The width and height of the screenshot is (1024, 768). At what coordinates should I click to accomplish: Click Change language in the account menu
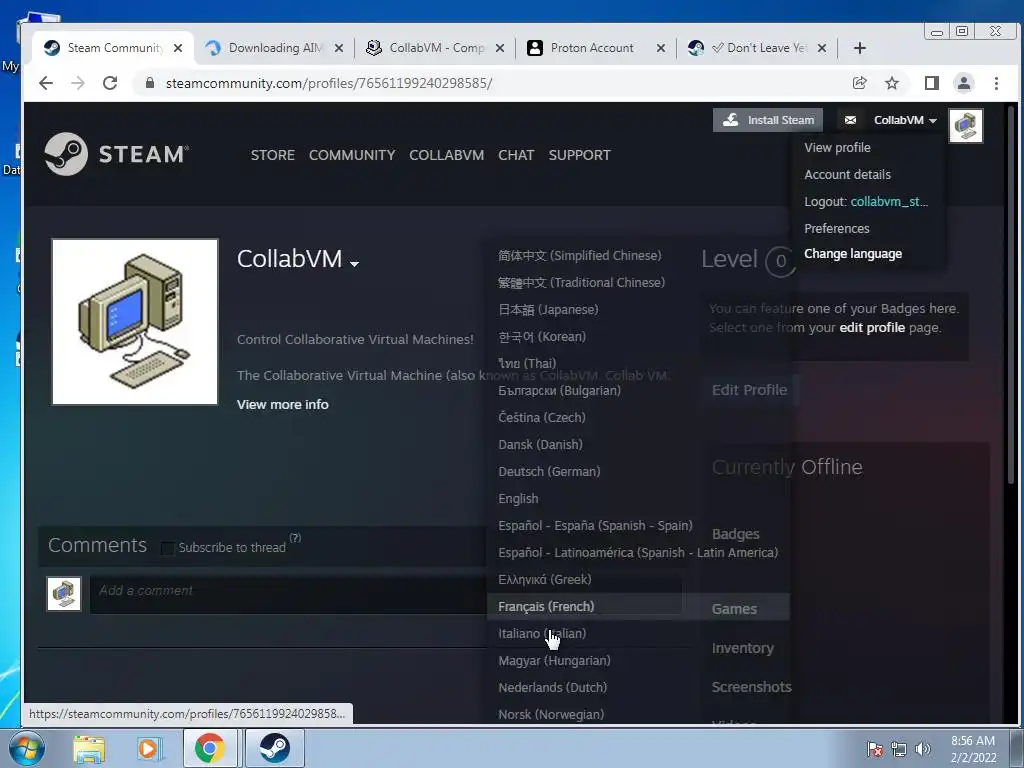853,253
